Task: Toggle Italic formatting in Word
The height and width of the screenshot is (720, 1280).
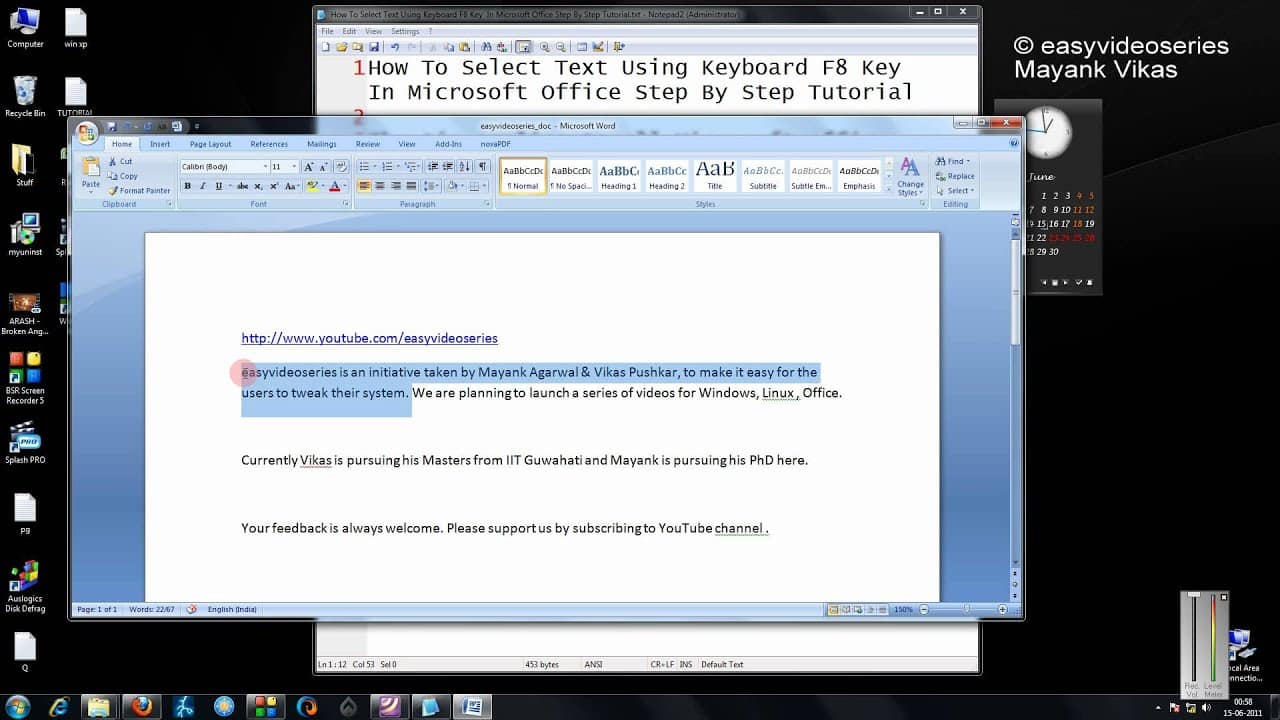Action: [202, 186]
